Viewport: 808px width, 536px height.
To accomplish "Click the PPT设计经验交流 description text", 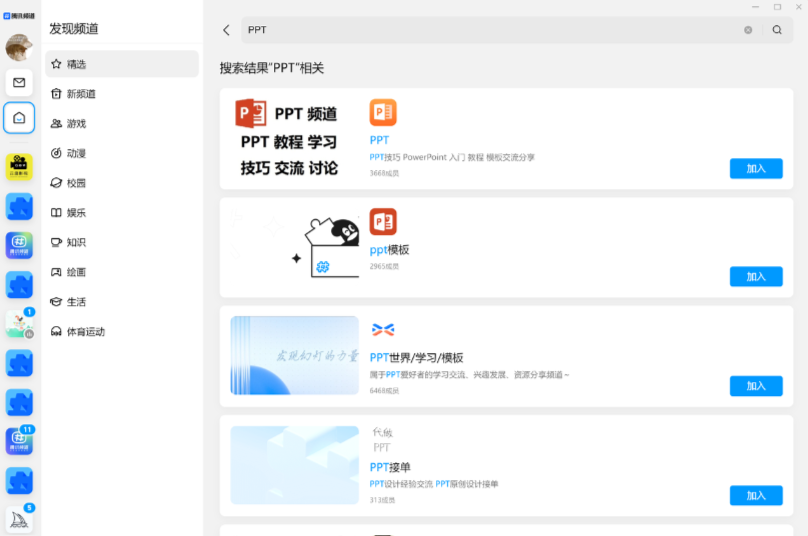I will (x=434, y=484).
